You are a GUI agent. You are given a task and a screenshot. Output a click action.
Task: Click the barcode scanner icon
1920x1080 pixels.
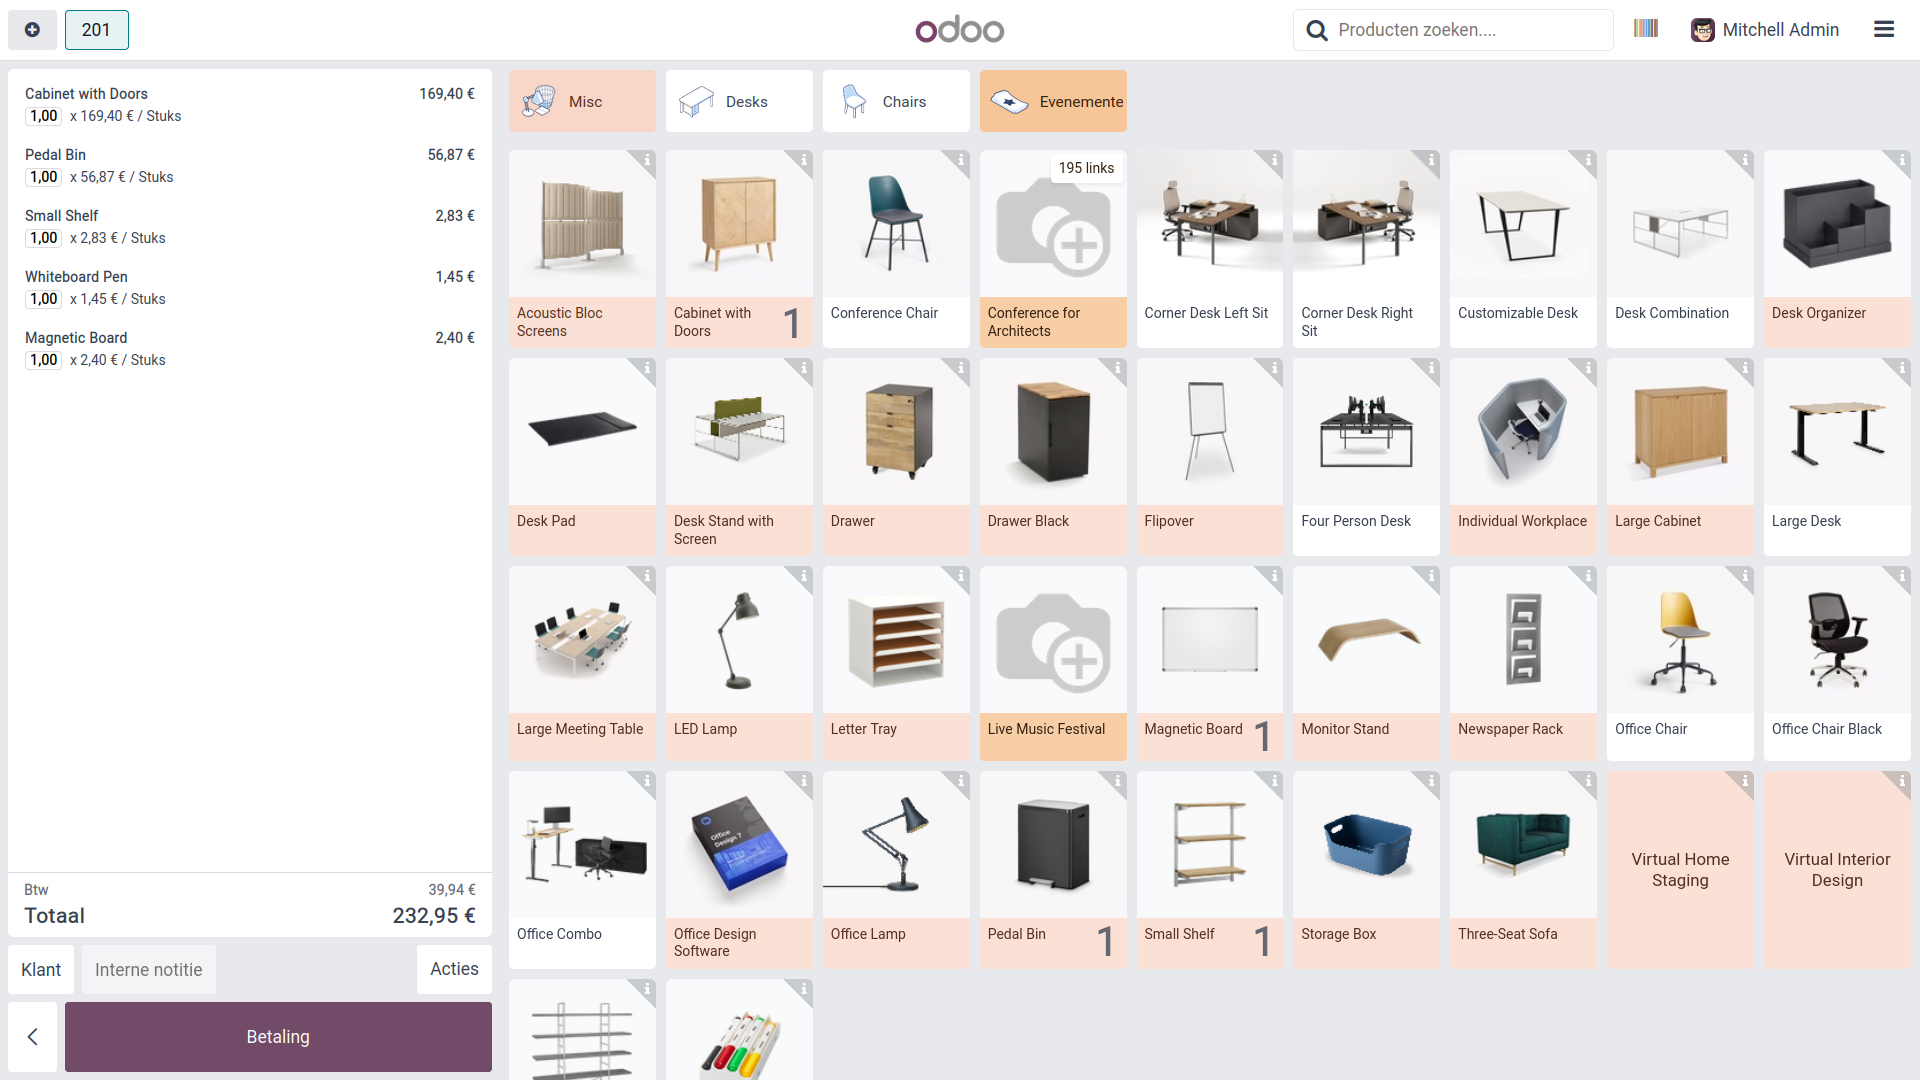pos(1645,29)
